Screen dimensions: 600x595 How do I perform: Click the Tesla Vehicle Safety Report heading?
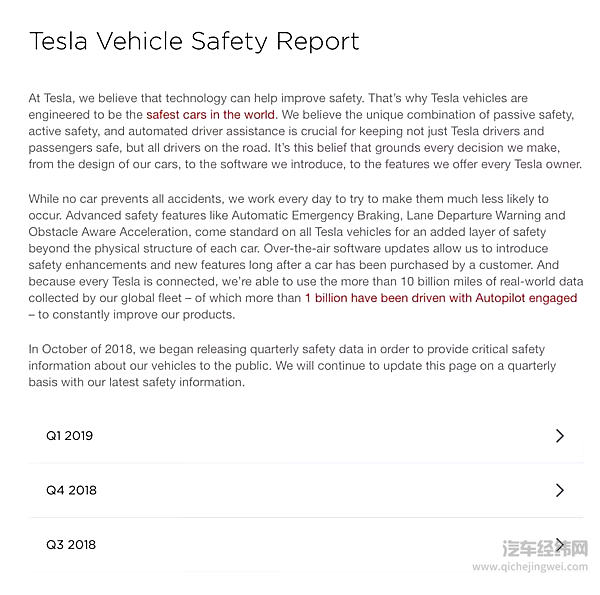pos(194,41)
